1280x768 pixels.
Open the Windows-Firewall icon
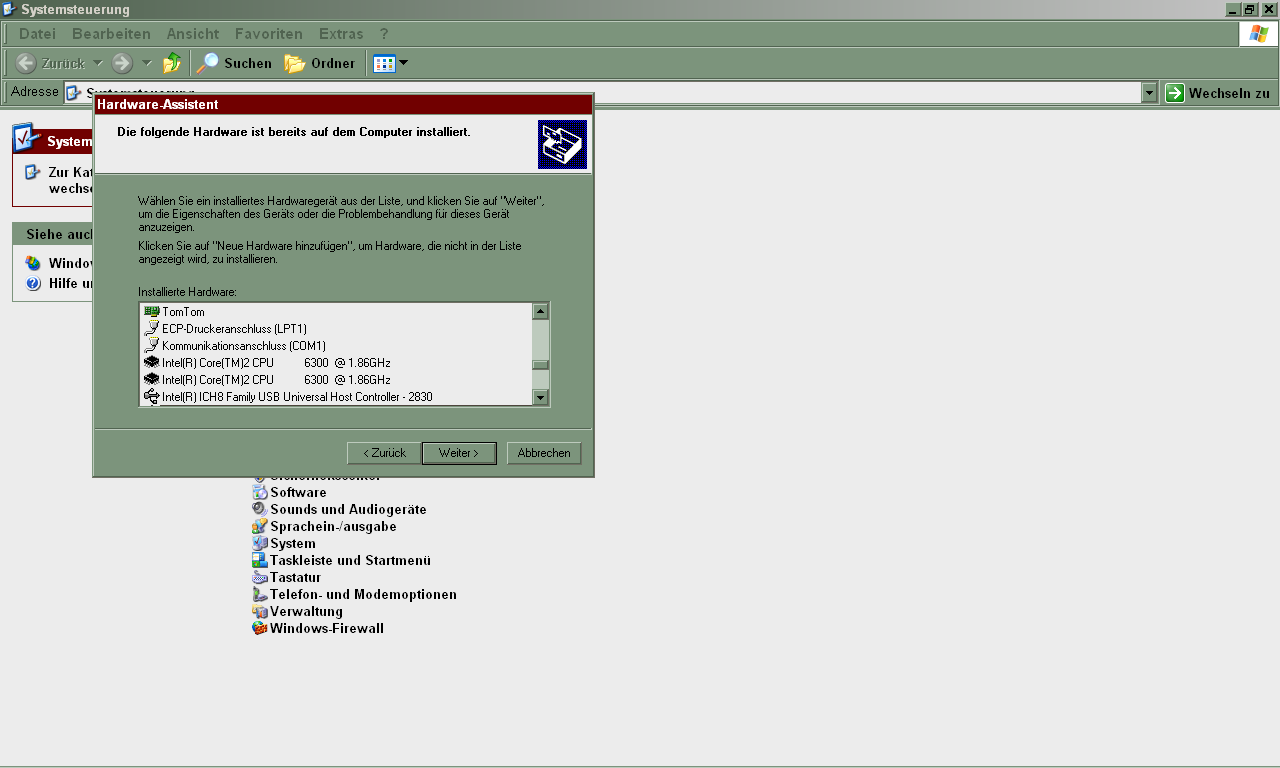click(x=260, y=628)
